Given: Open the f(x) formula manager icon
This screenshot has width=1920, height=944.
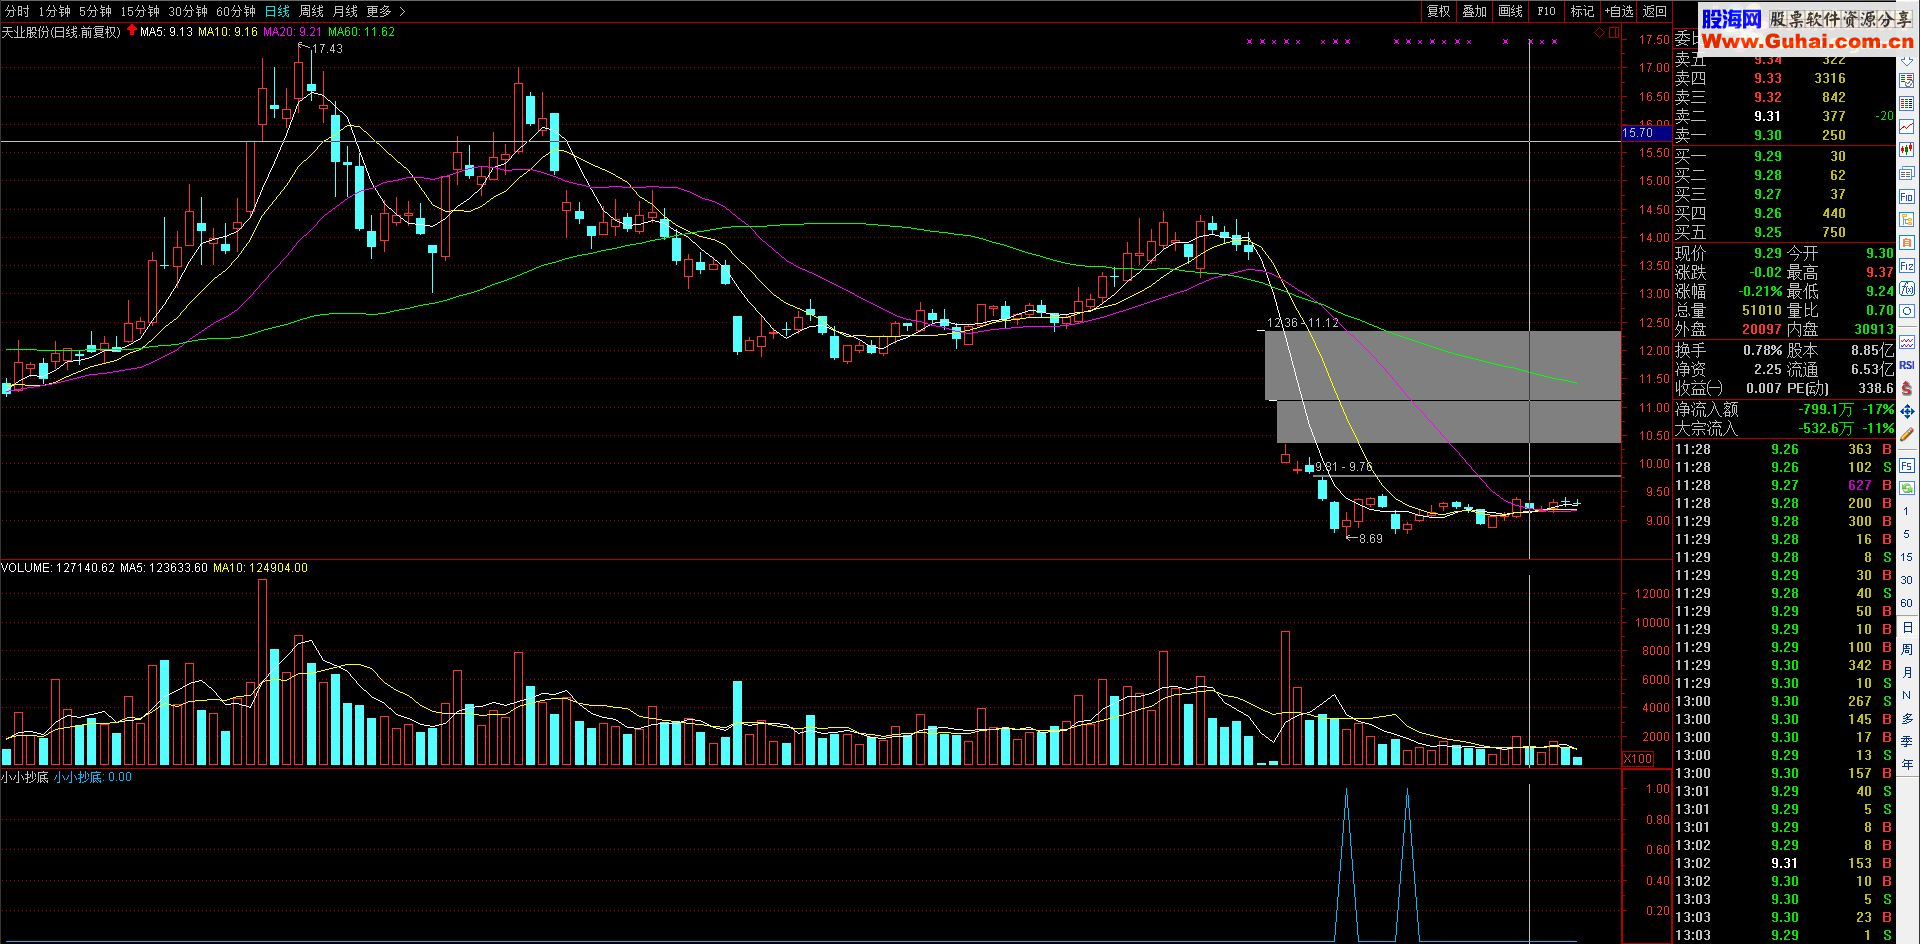Looking at the screenshot, I should point(1907,289).
